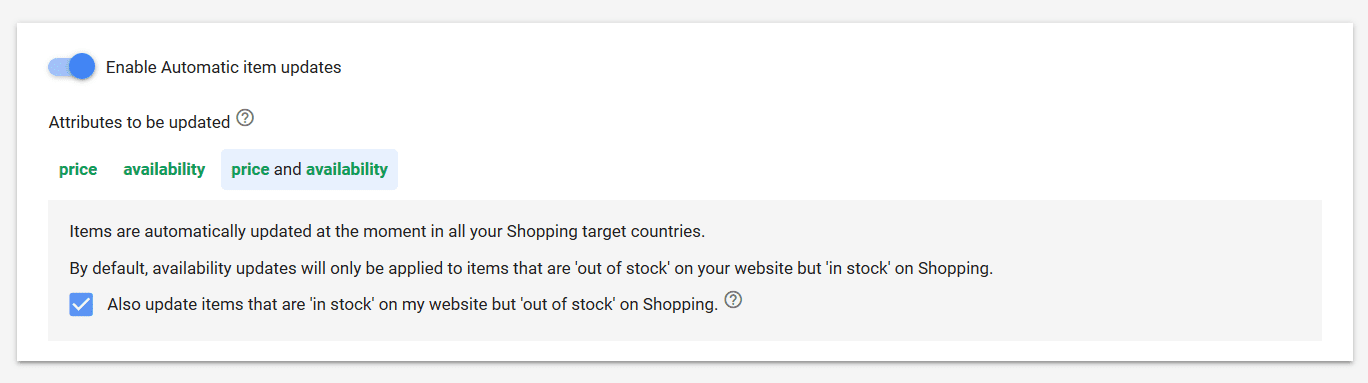Image resolution: width=1368 pixels, height=383 pixels.
Task: Open help for Attributes to be updated
Action: (245, 119)
